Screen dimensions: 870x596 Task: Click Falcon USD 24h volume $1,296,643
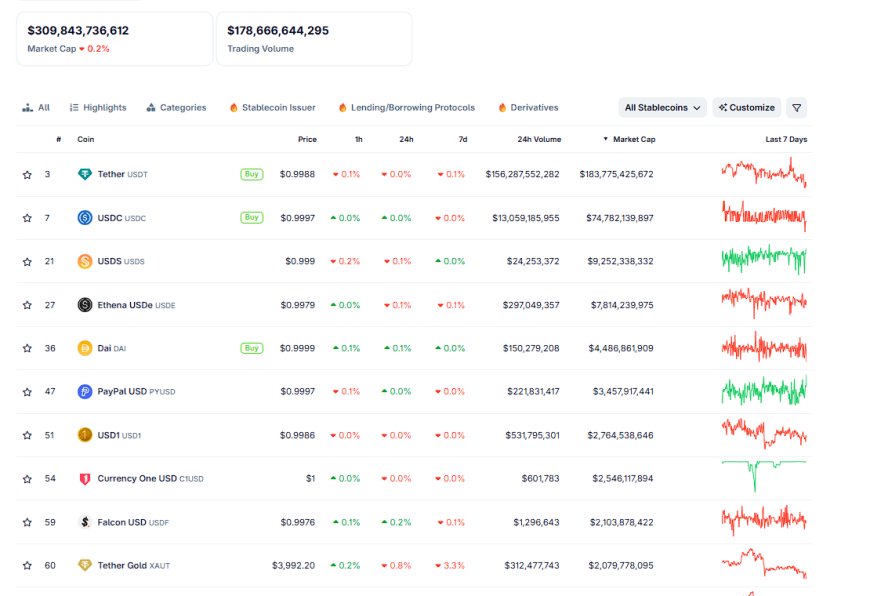[536, 522]
